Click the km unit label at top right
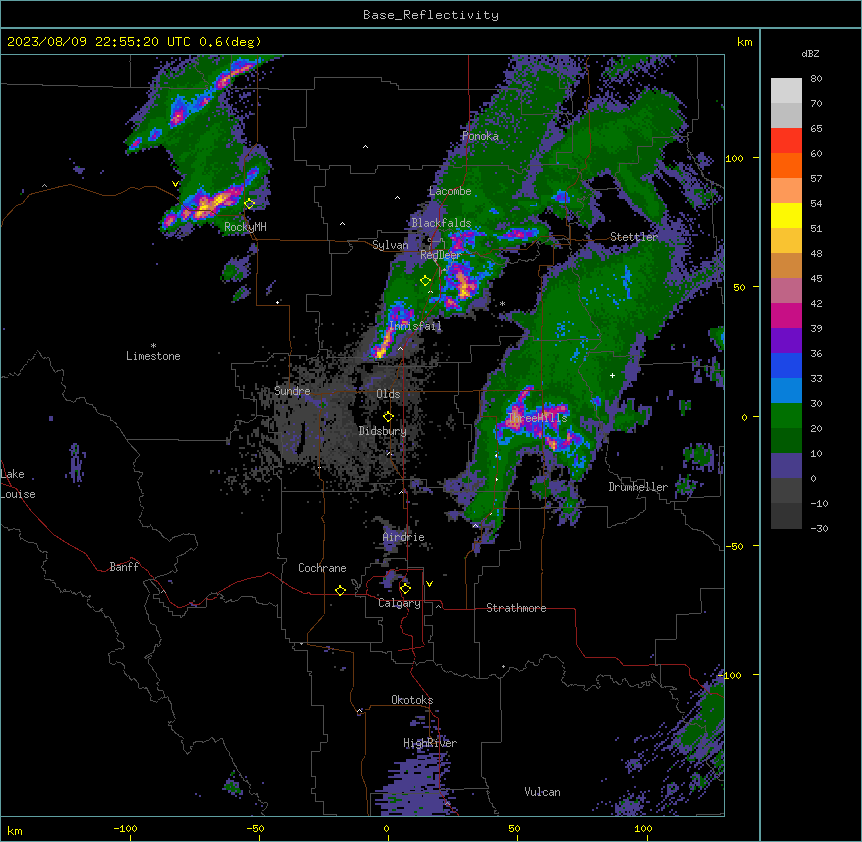The width and height of the screenshot is (862, 842). (x=745, y=42)
